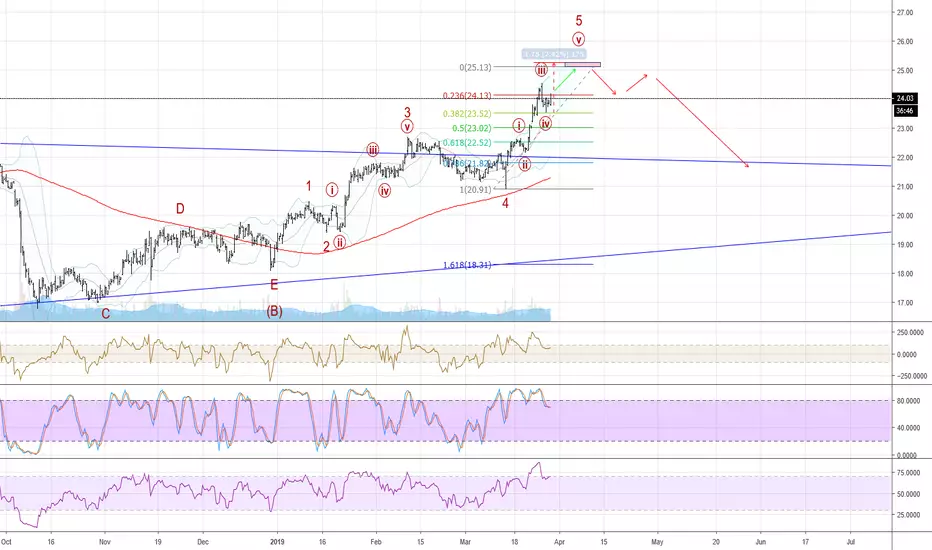Click the 36:46 bar countdown tag

pos(905,111)
